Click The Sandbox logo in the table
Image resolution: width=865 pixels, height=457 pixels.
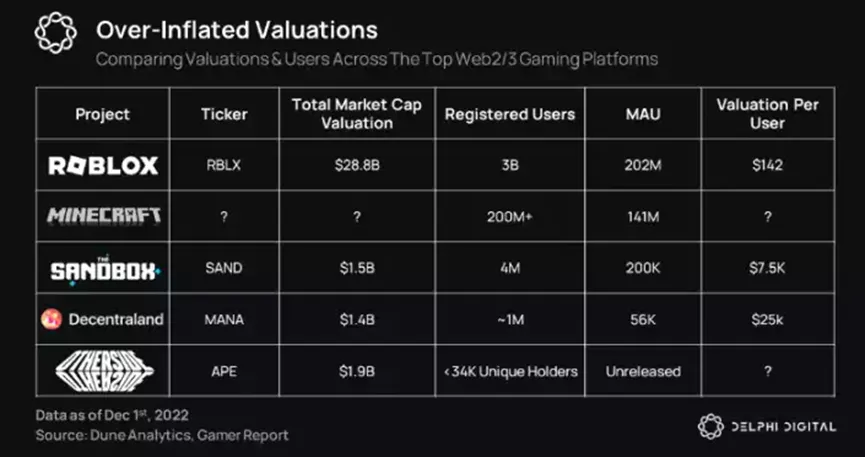pos(105,268)
